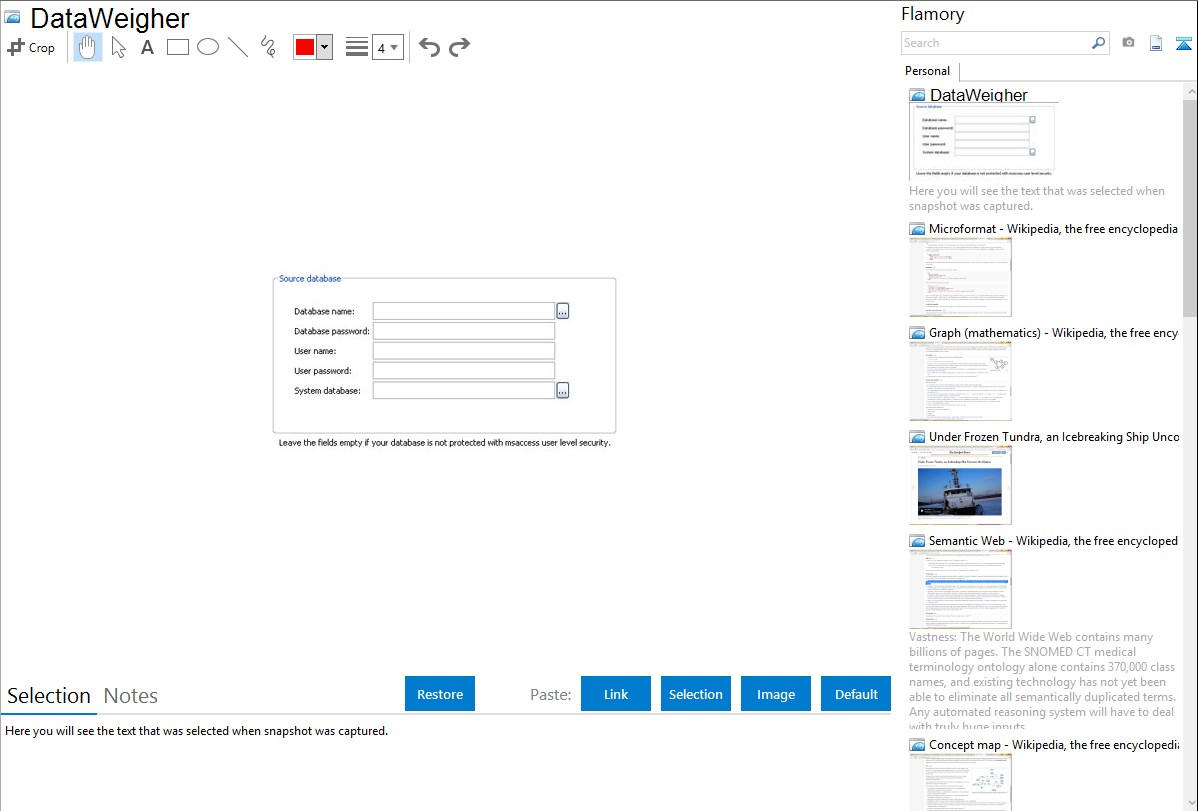
Task: Click the document page icon in Flamory header
Action: [x=1156, y=43]
